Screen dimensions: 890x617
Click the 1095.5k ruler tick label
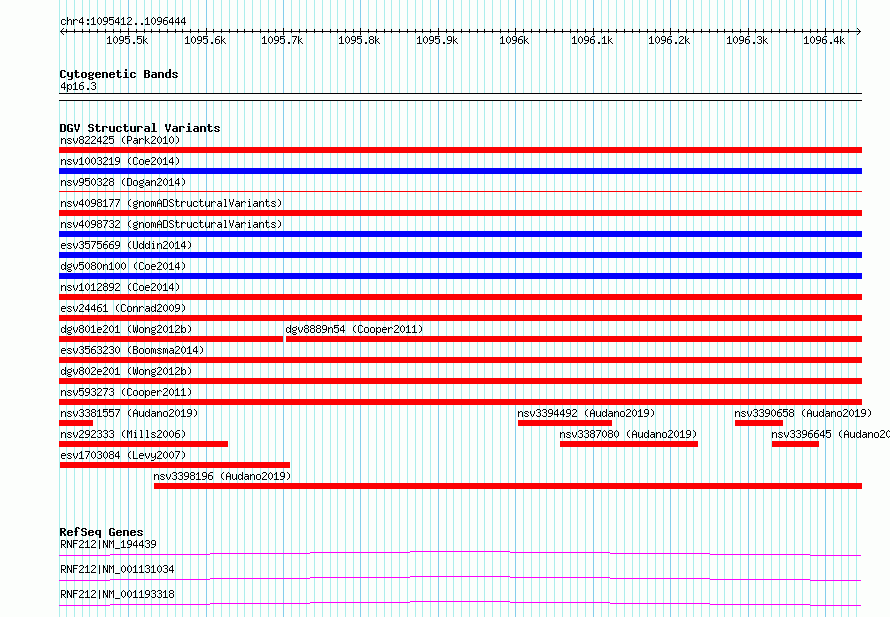127,40
